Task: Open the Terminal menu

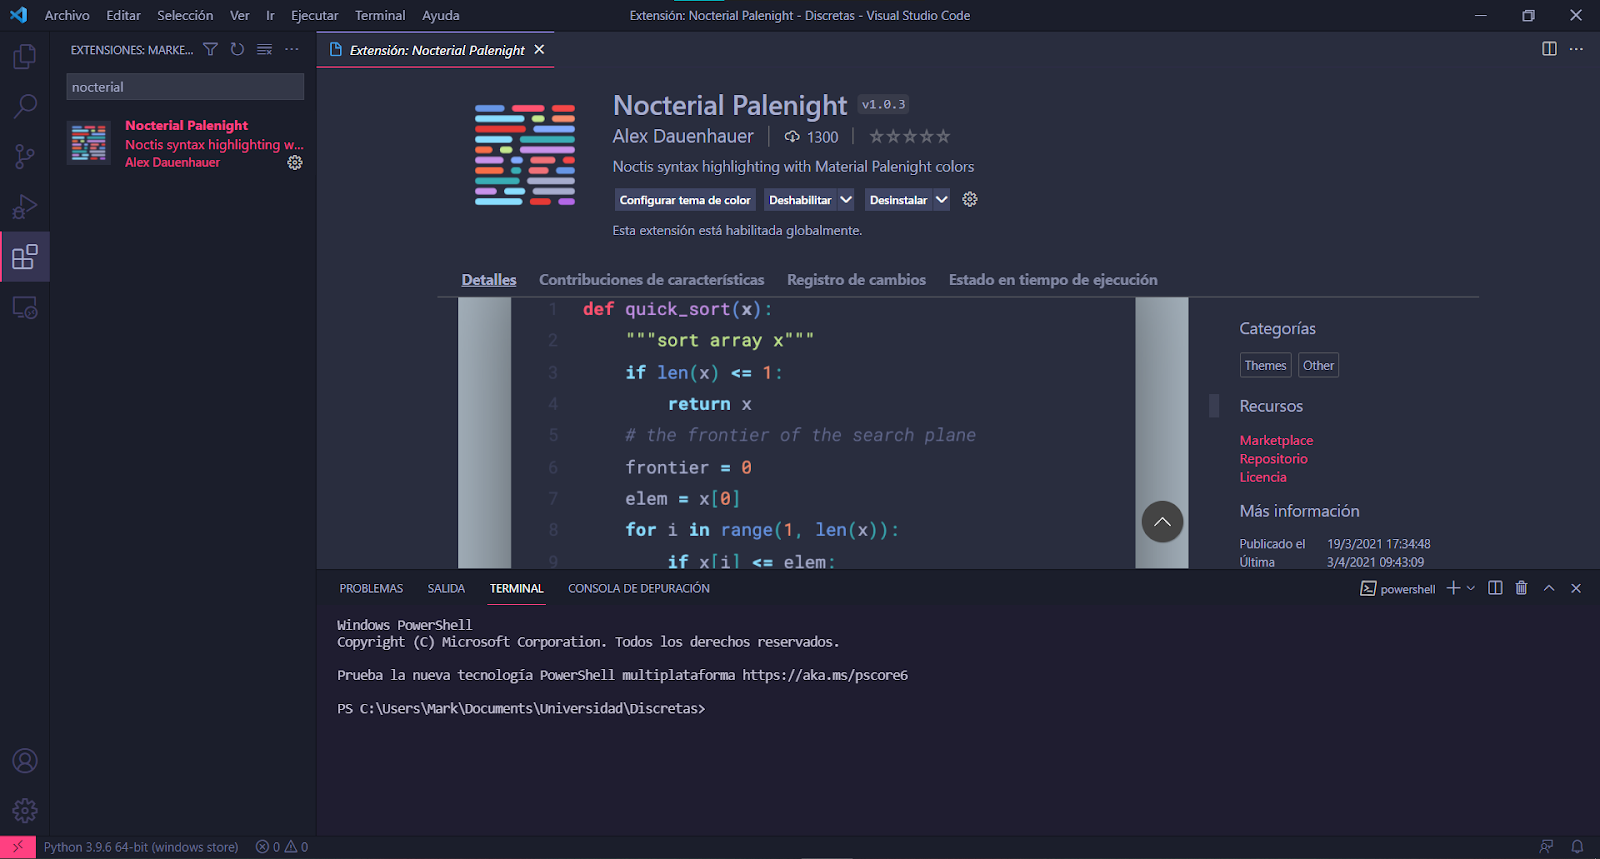Action: click(380, 15)
